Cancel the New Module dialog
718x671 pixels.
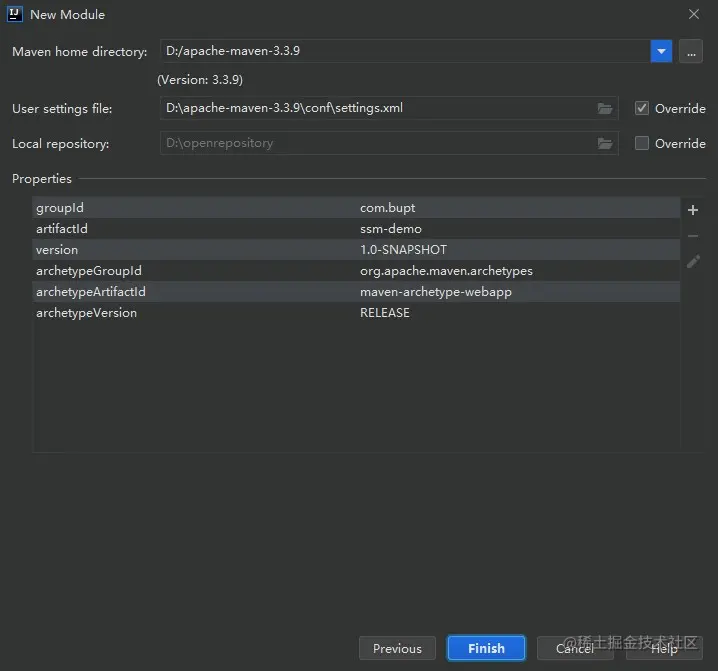(x=575, y=648)
